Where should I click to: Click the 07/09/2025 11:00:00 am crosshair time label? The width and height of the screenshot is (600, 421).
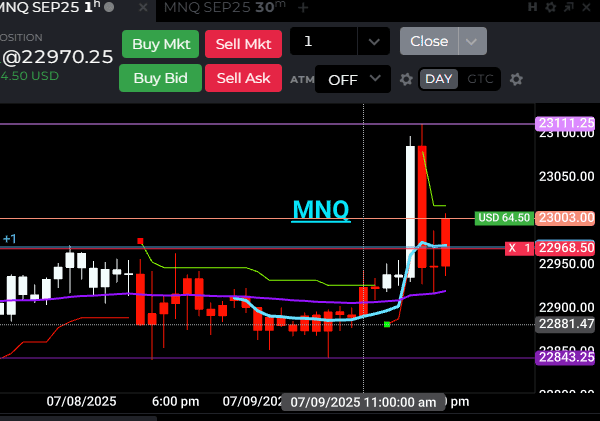coord(363,402)
